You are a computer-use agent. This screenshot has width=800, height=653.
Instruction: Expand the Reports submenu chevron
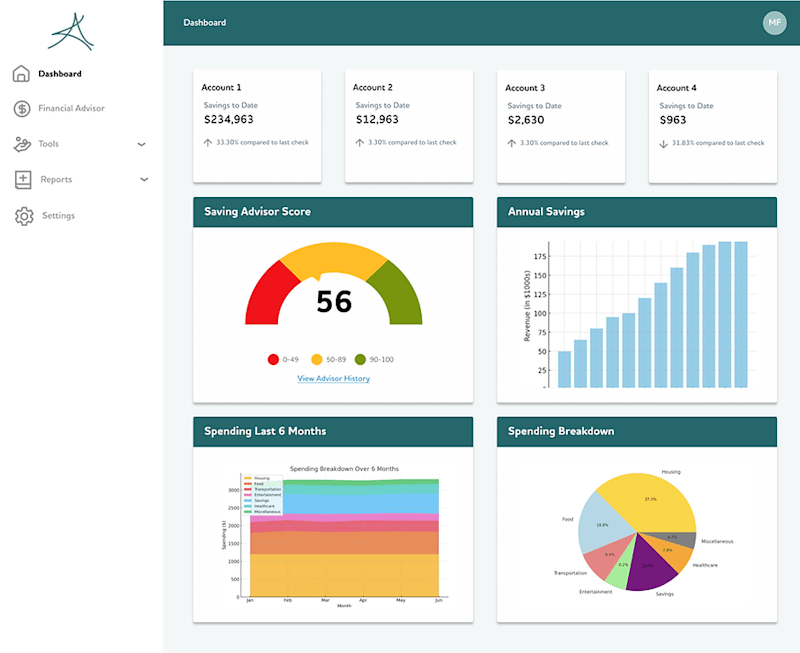[x=144, y=180]
